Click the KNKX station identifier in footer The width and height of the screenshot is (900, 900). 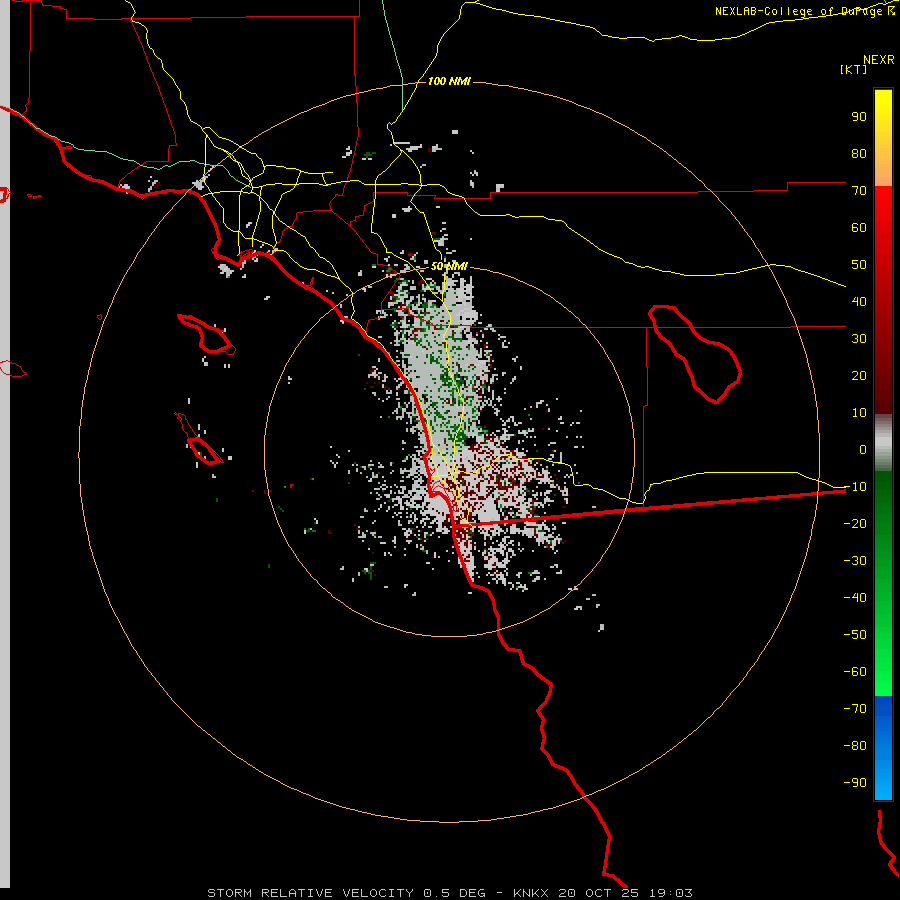[530, 893]
